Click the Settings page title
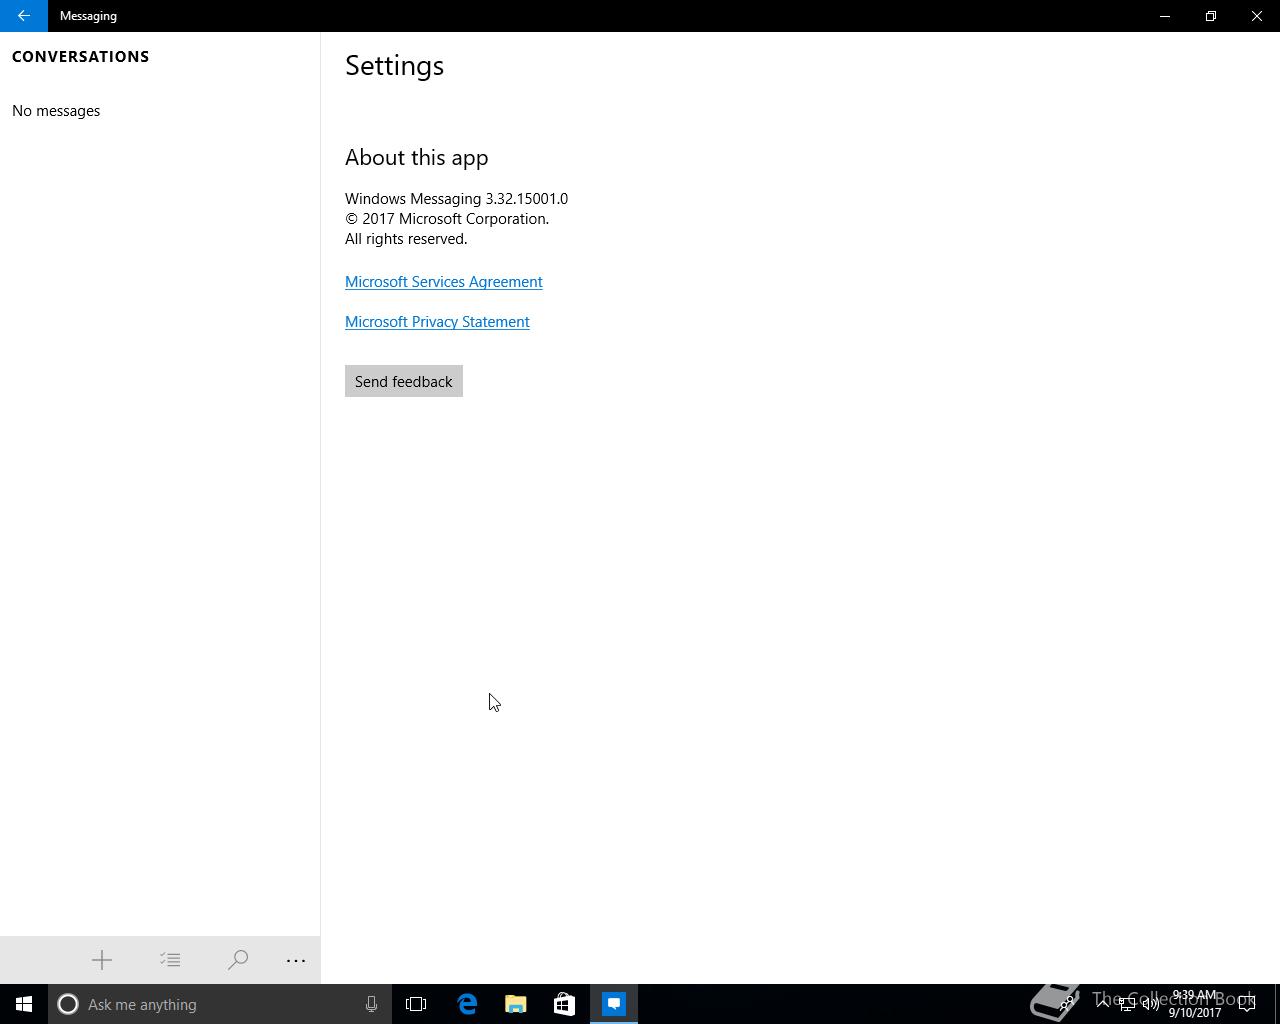1280x1024 pixels. (394, 66)
